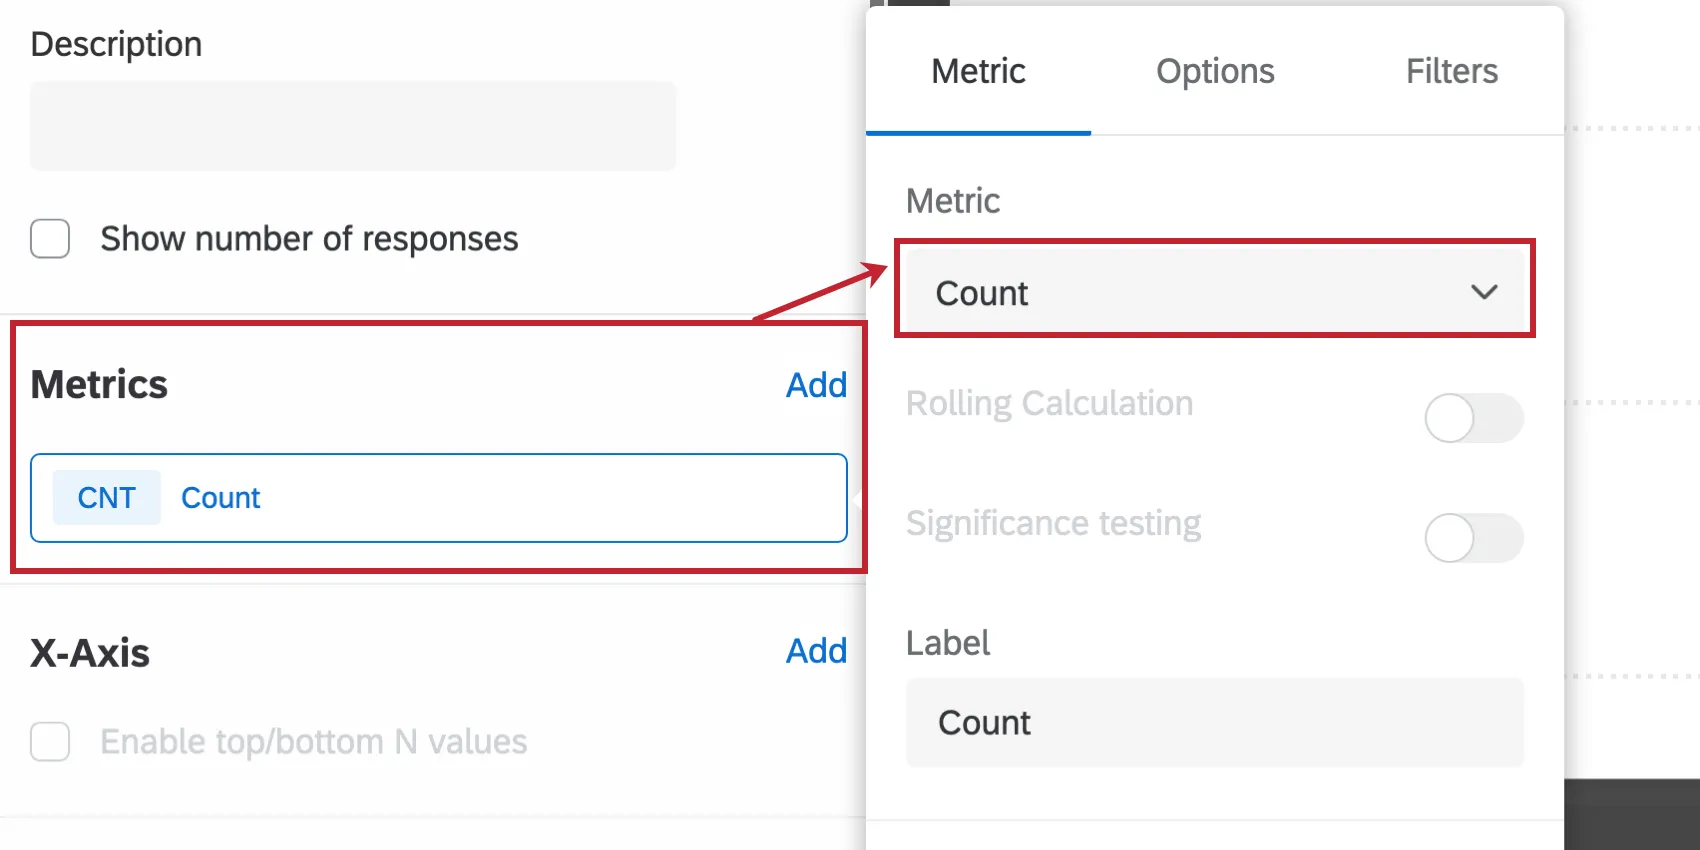Open the Filters tab
This screenshot has height=850, width=1700.
(x=1452, y=71)
